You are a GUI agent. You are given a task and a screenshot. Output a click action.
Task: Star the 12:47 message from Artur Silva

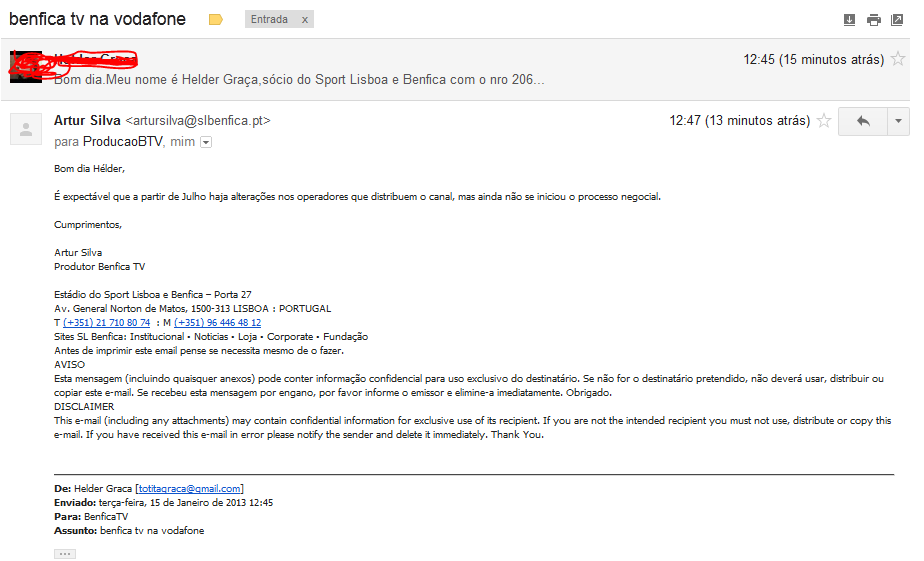824,121
